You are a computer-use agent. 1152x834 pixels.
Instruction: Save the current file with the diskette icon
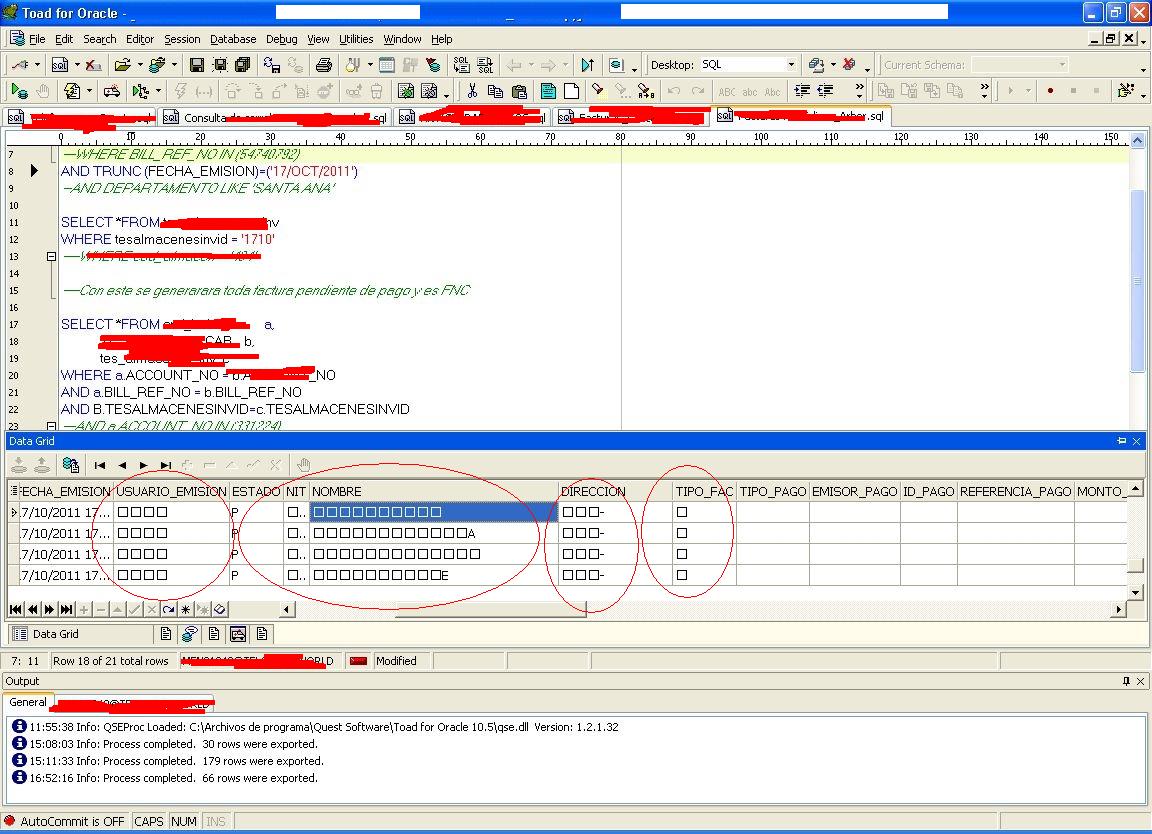tap(196, 65)
